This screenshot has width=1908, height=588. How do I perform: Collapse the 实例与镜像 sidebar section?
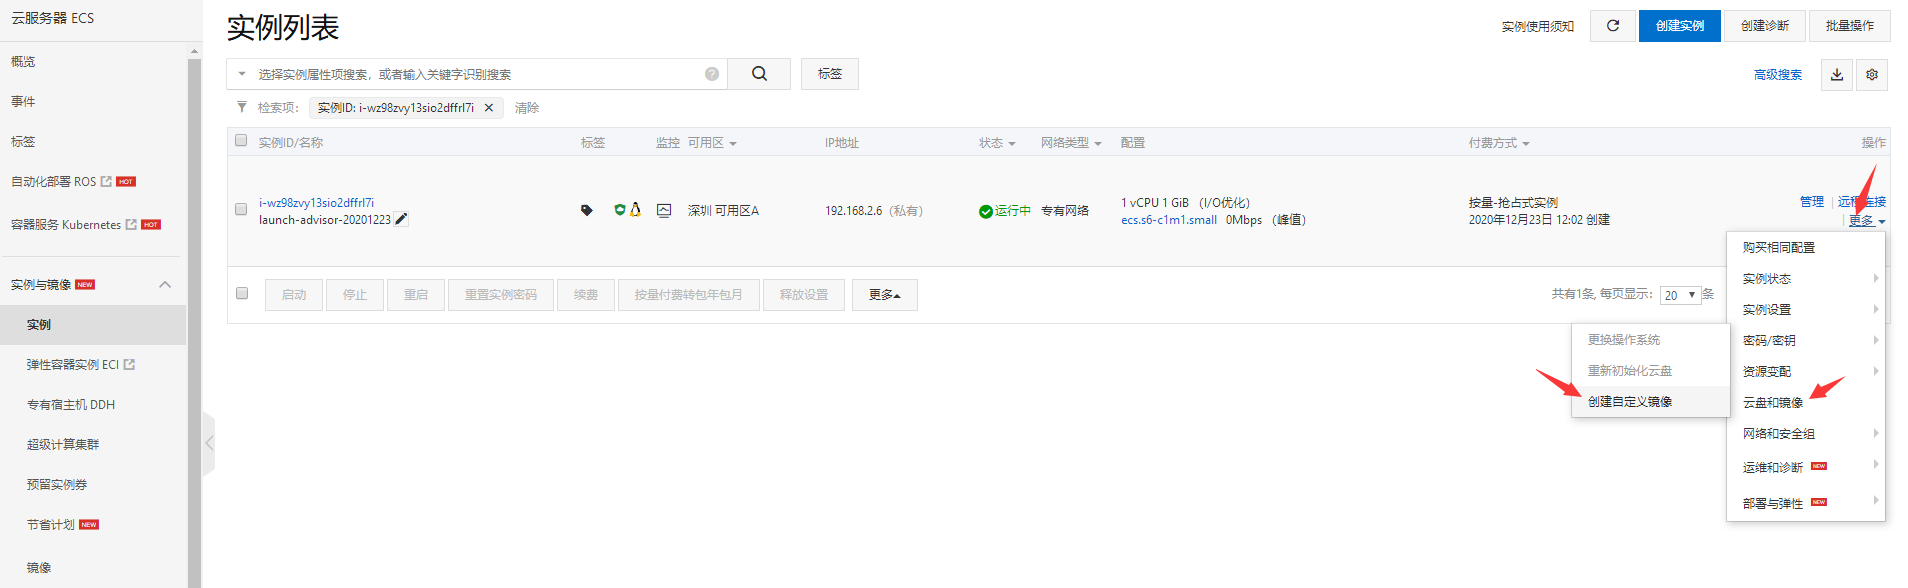coord(165,285)
